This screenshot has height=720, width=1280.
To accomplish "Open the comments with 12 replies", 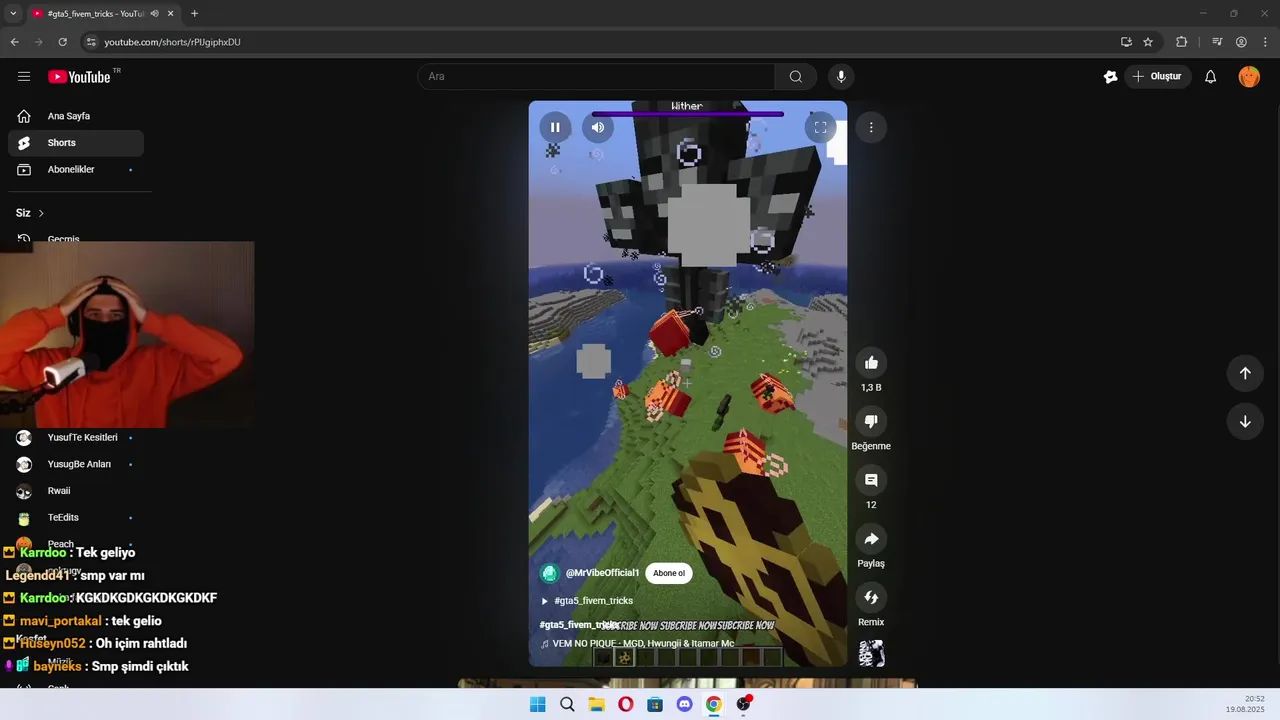I will (871, 480).
